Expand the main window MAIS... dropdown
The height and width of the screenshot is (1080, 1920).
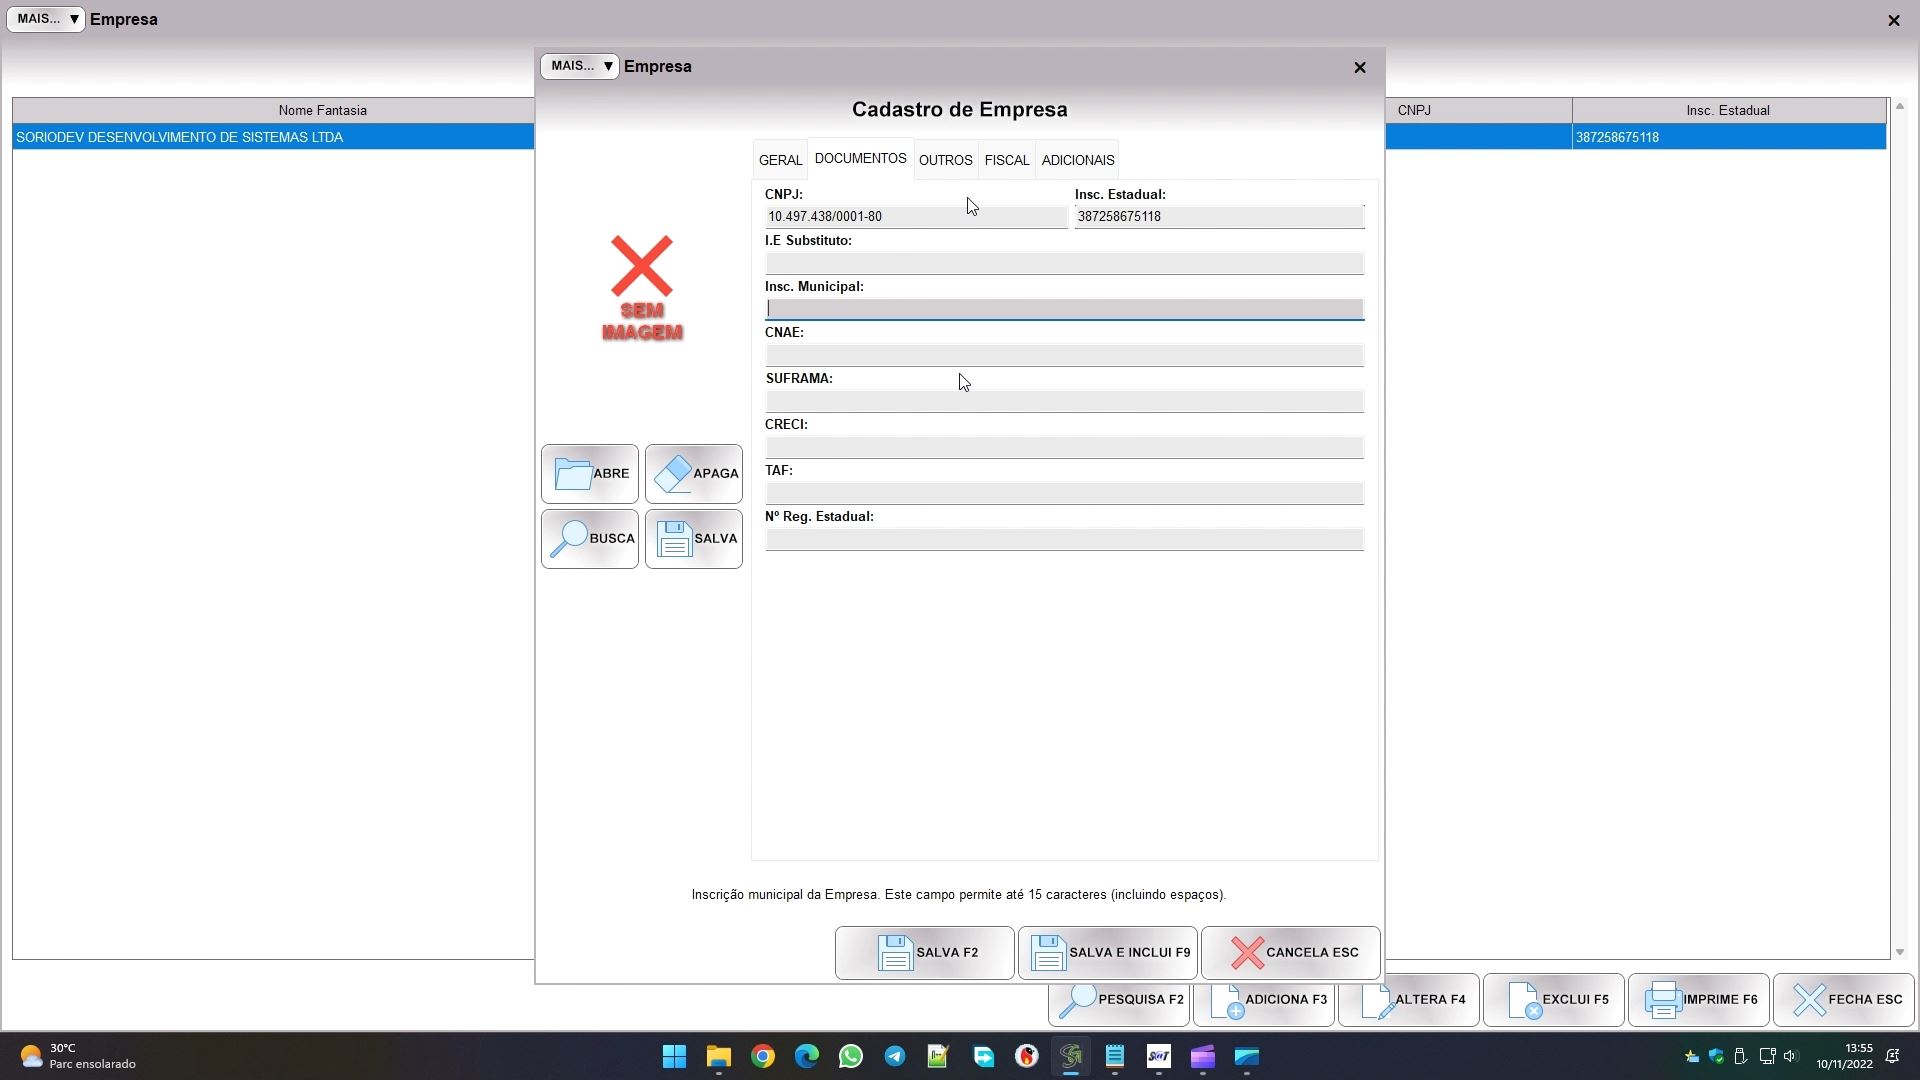[46, 19]
